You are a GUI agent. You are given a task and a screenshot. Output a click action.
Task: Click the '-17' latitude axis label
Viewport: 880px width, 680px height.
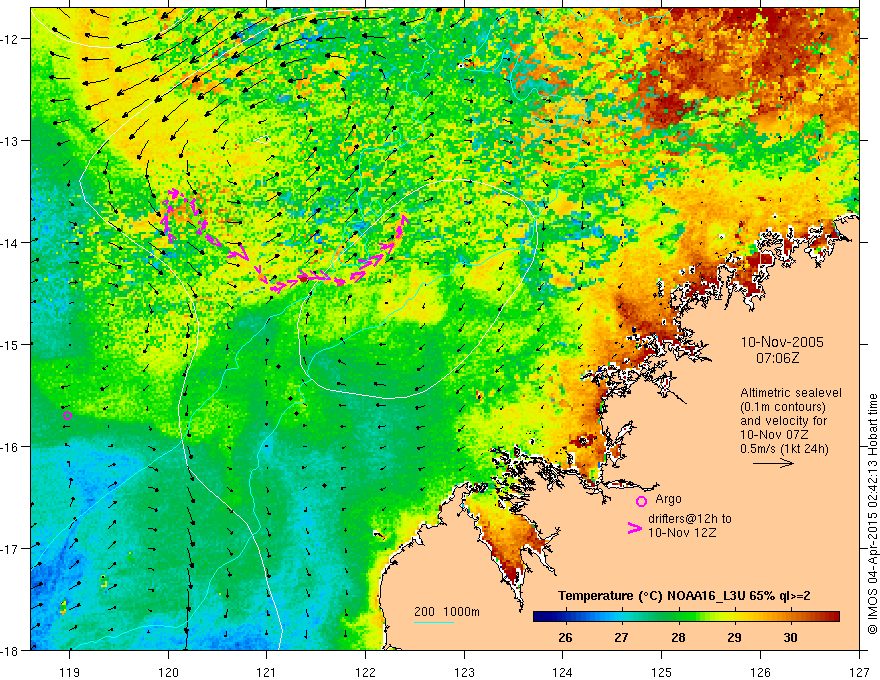click(11, 548)
